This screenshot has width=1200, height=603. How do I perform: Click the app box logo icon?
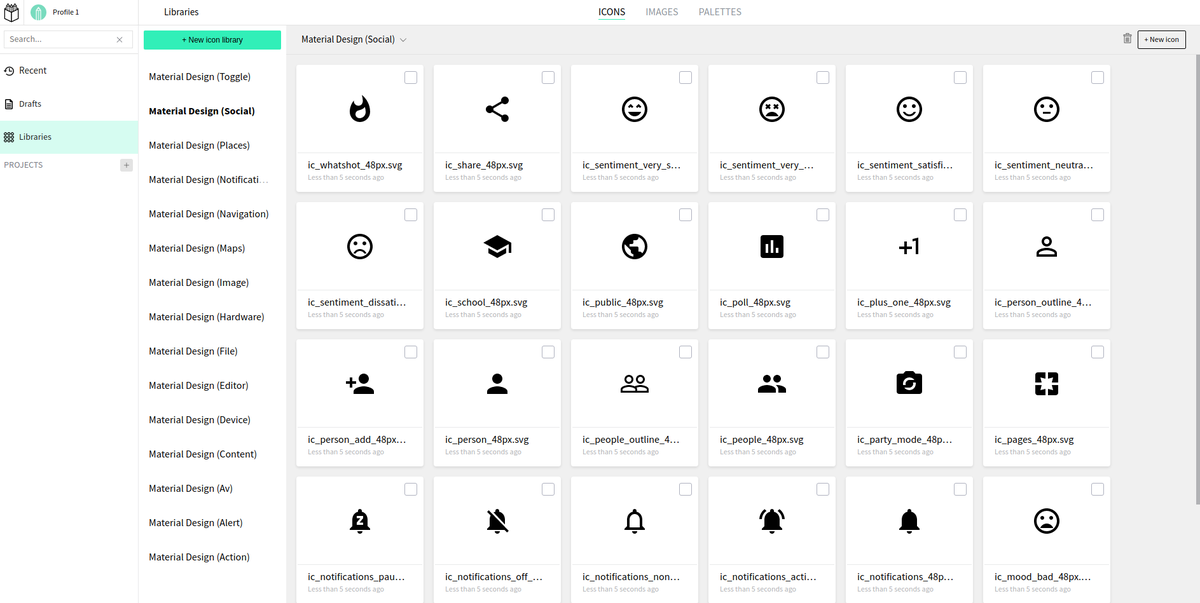tap(12, 12)
